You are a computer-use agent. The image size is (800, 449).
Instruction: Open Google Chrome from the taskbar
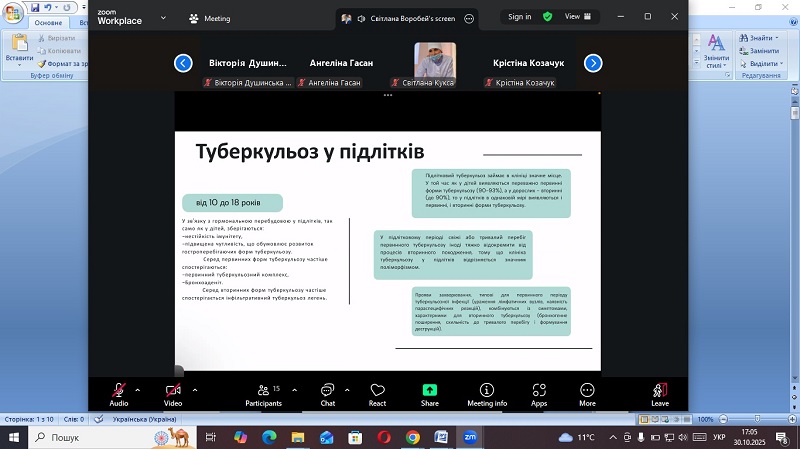[413, 437]
